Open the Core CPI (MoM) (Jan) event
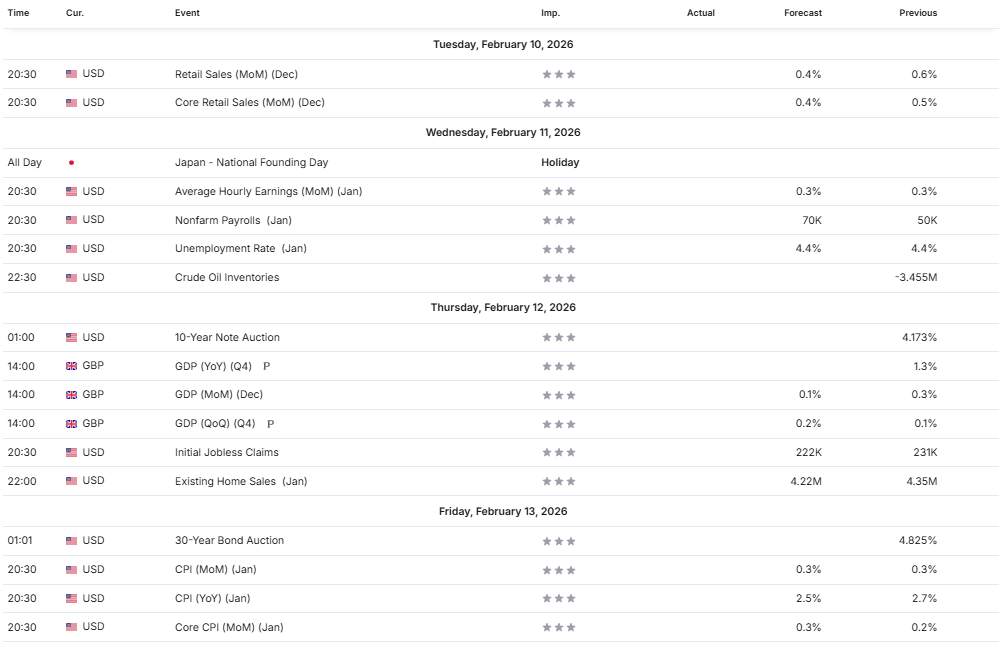This screenshot has width=1002, height=648. [x=229, y=627]
